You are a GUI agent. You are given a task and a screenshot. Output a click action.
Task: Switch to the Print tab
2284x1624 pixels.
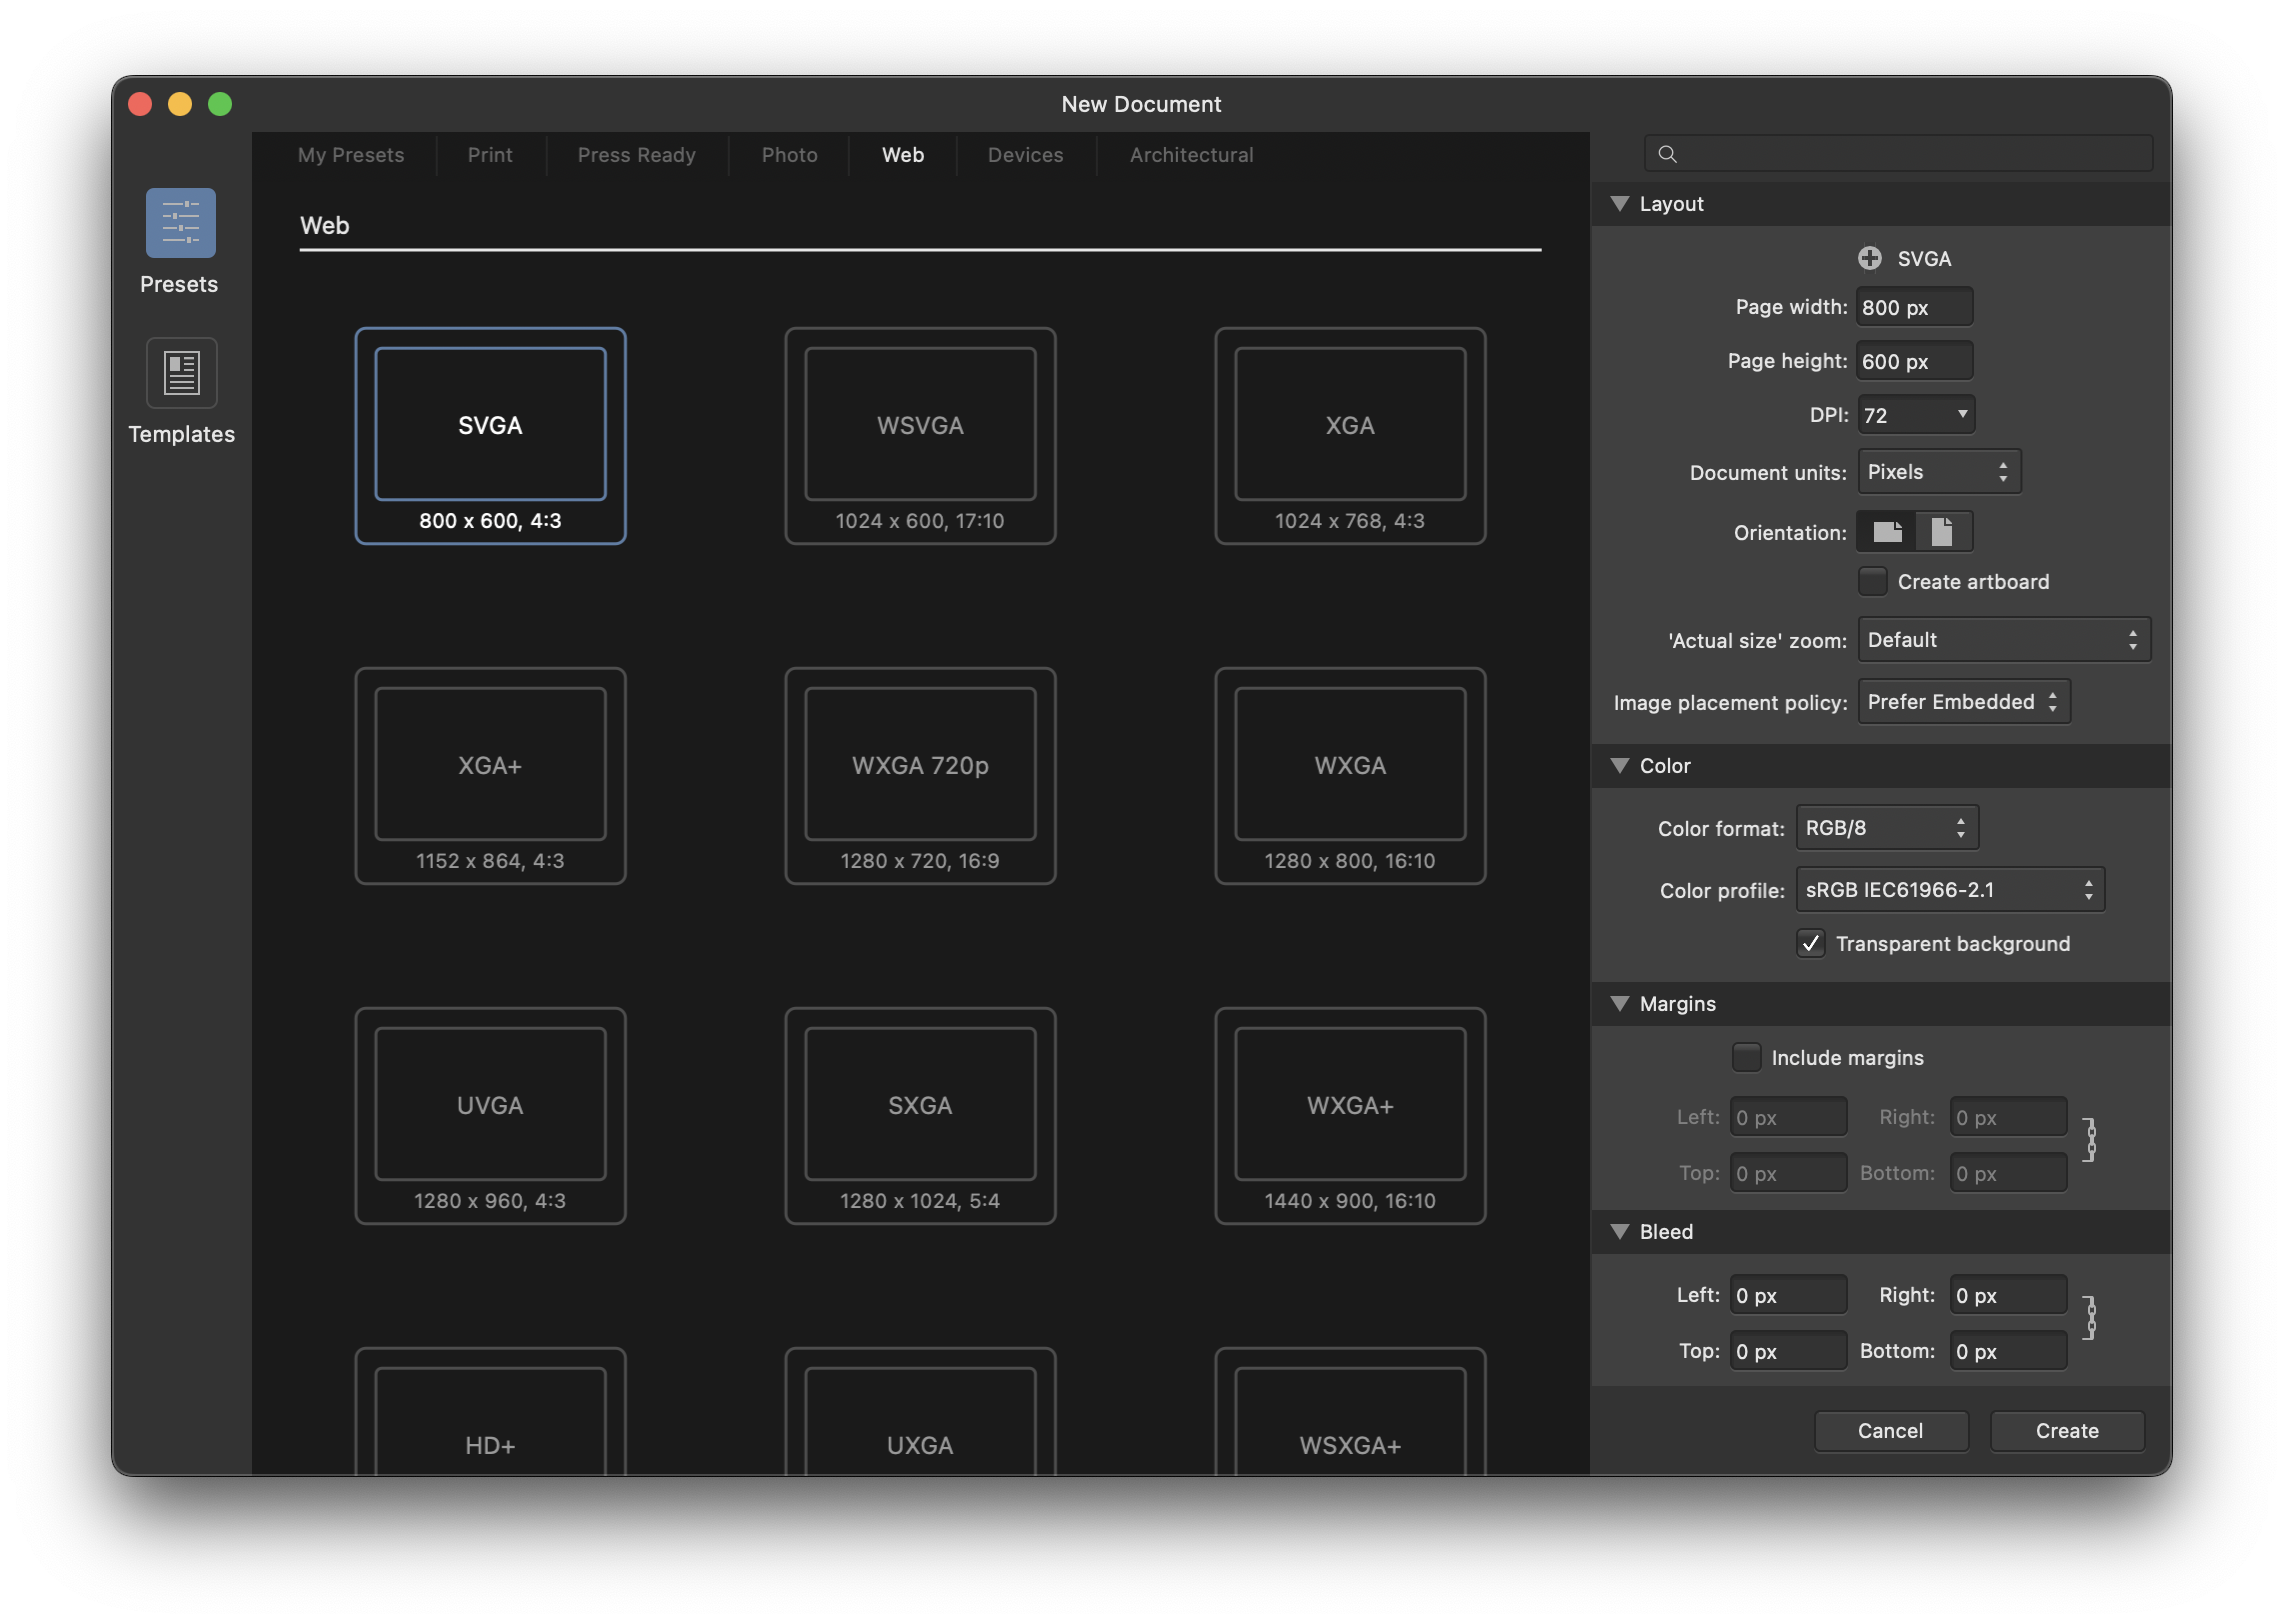point(490,155)
